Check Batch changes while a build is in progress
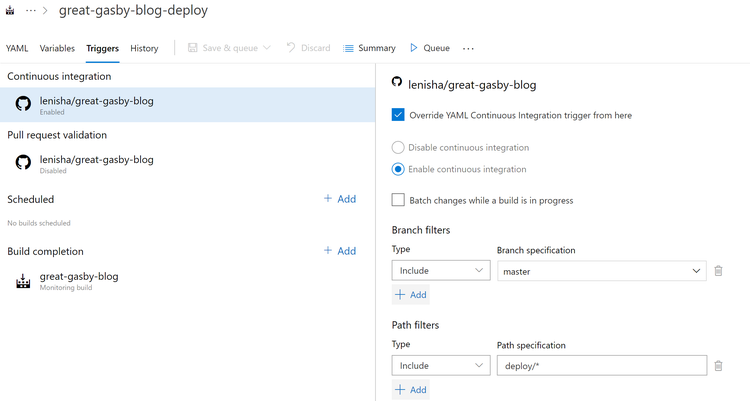This screenshot has height=401, width=750. [398, 200]
